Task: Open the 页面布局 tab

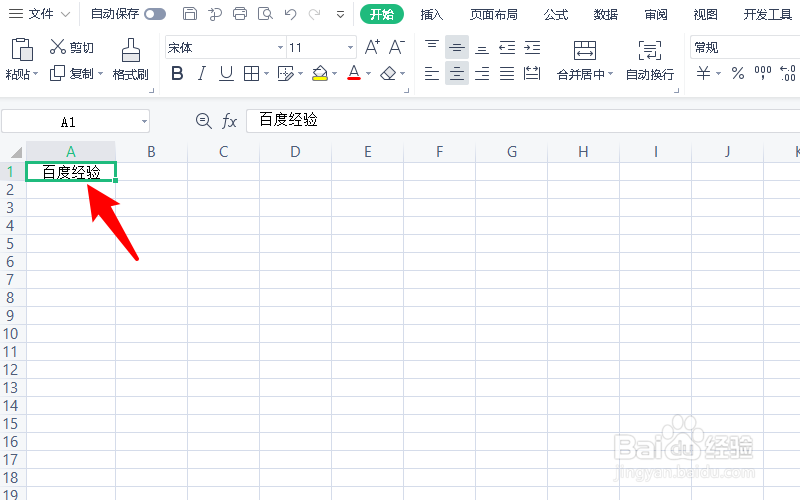Action: [493, 14]
